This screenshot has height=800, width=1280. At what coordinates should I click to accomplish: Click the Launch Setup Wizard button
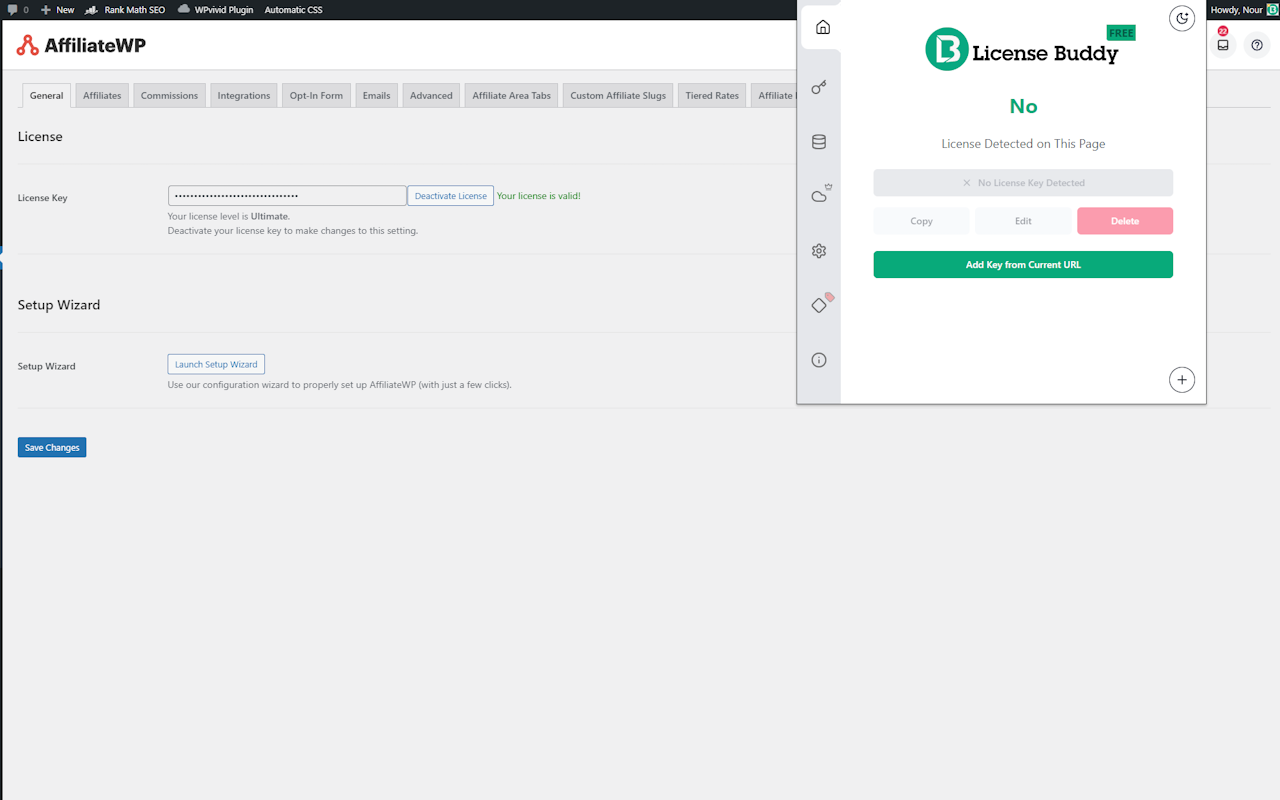click(x=216, y=365)
